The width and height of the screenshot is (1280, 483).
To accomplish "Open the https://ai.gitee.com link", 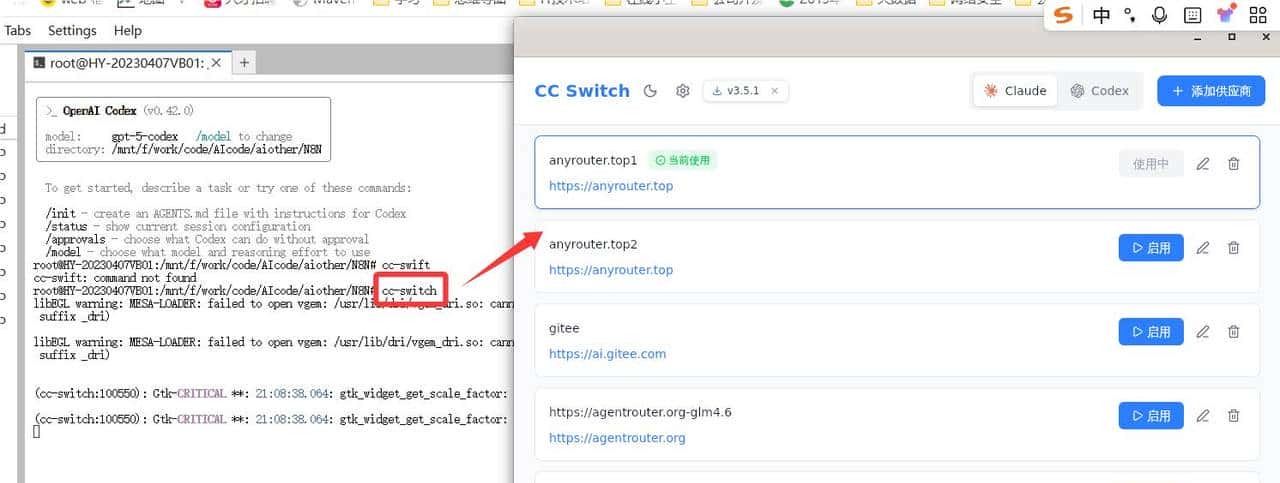I will pos(607,354).
